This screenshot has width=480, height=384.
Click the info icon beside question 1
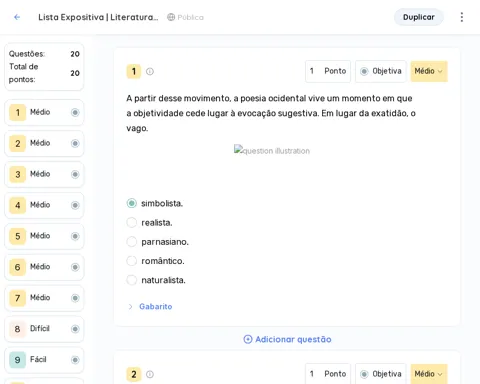[150, 71]
